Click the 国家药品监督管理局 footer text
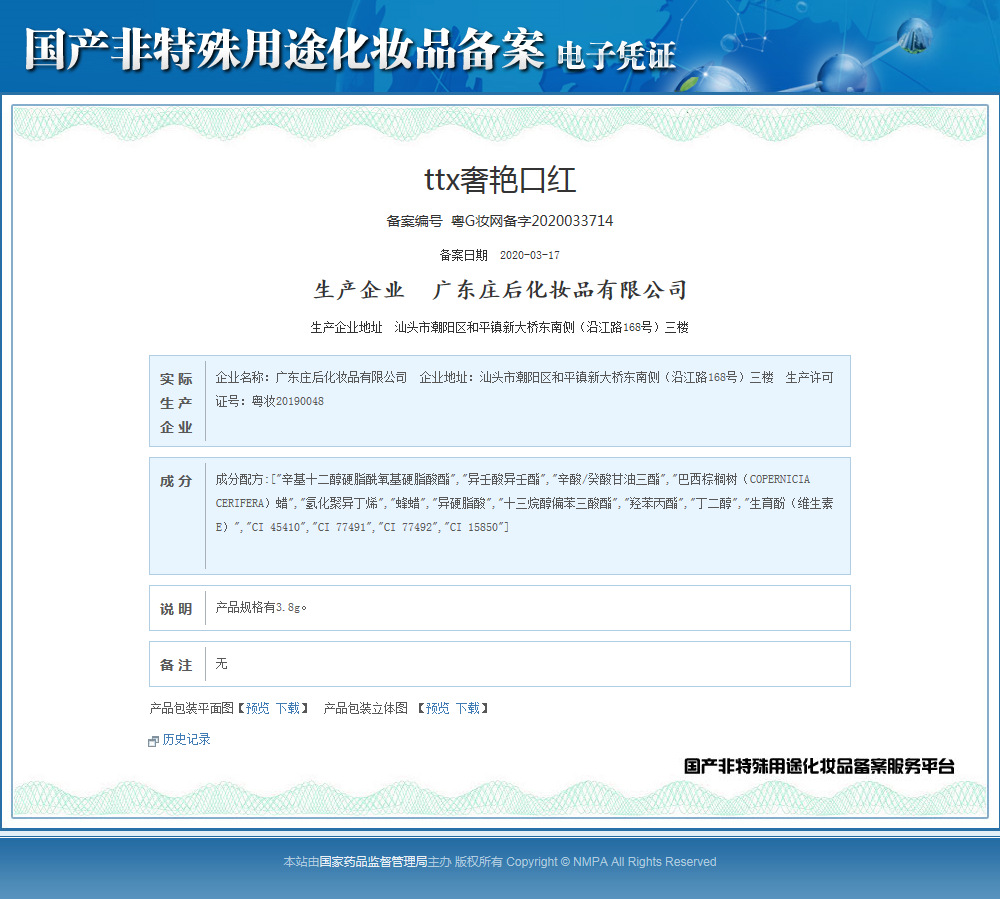The width and height of the screenshot is (1000, 899). click(373, 862)
